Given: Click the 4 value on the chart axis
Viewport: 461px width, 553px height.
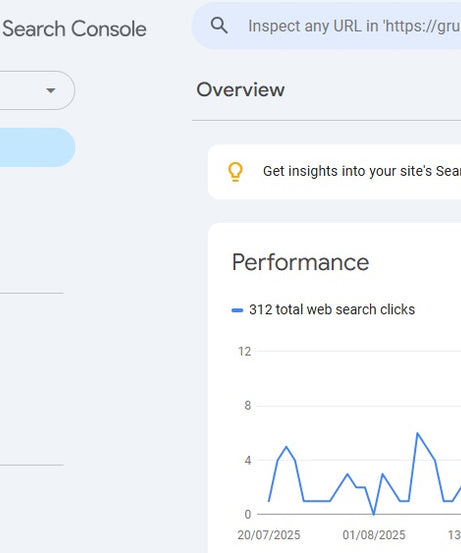Looking at the screenshot, I should (248, 460).
